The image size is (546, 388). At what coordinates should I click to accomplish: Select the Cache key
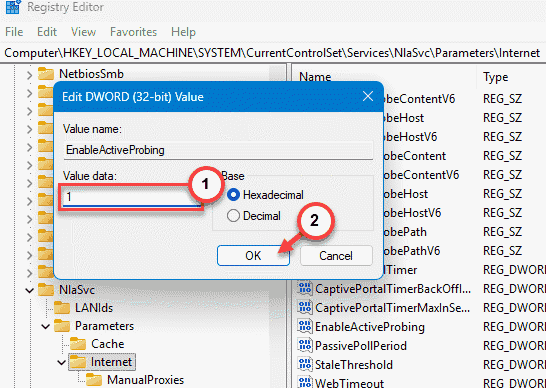(x=108, y=344)
